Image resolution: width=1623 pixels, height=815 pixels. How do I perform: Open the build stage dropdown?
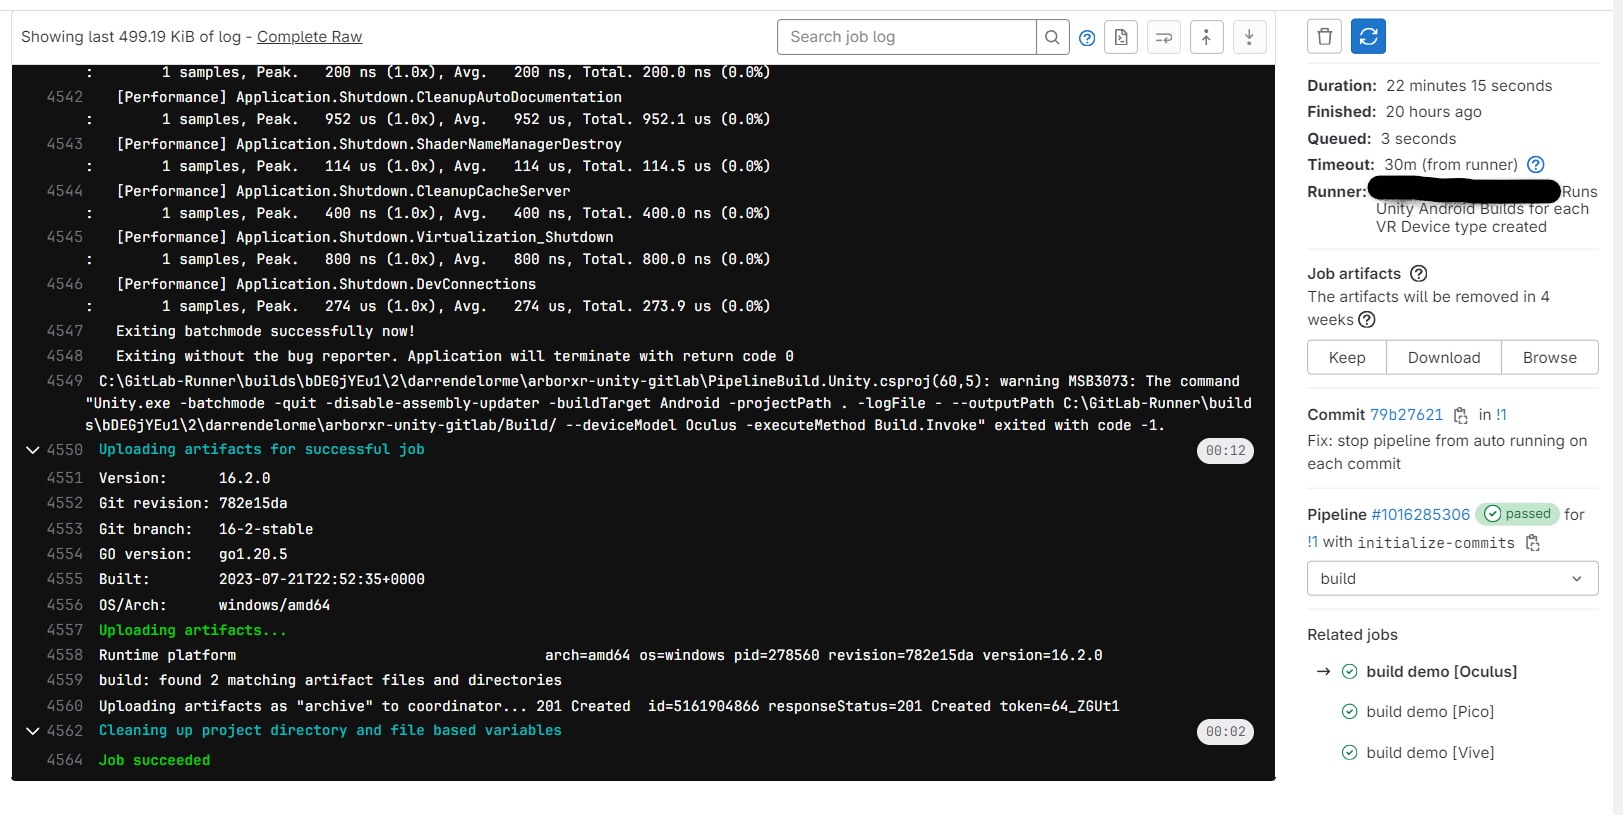coord(1452,579)
